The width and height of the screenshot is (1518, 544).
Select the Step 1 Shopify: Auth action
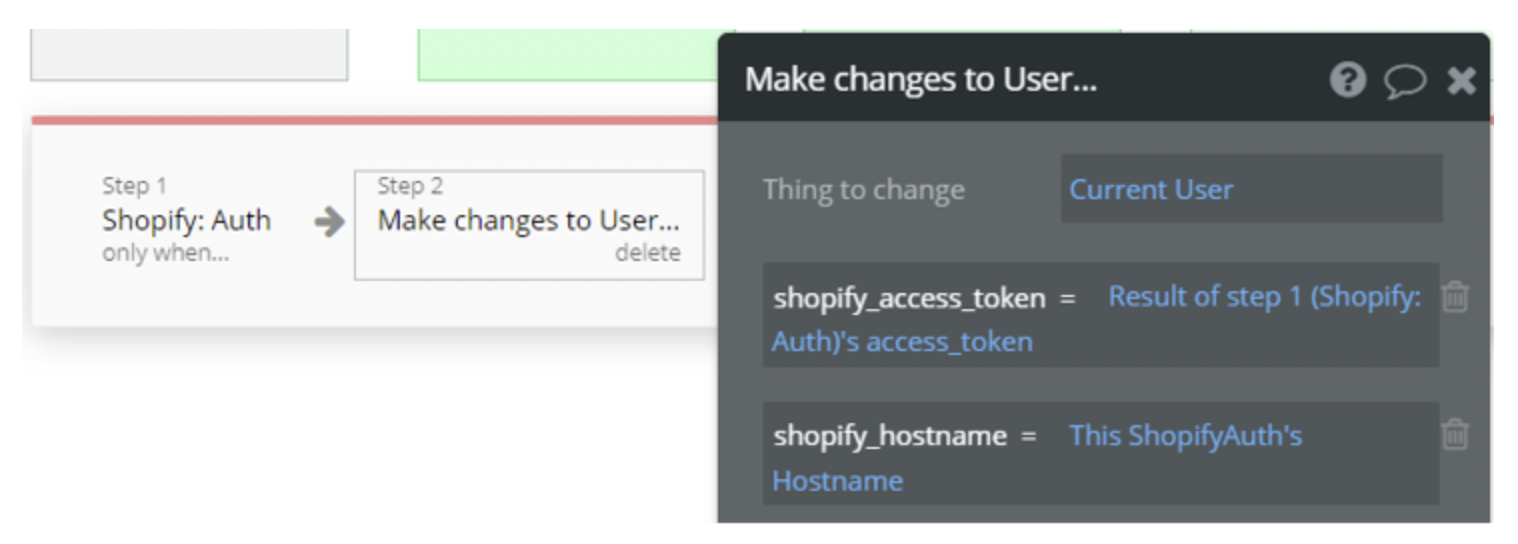(186, 220)
